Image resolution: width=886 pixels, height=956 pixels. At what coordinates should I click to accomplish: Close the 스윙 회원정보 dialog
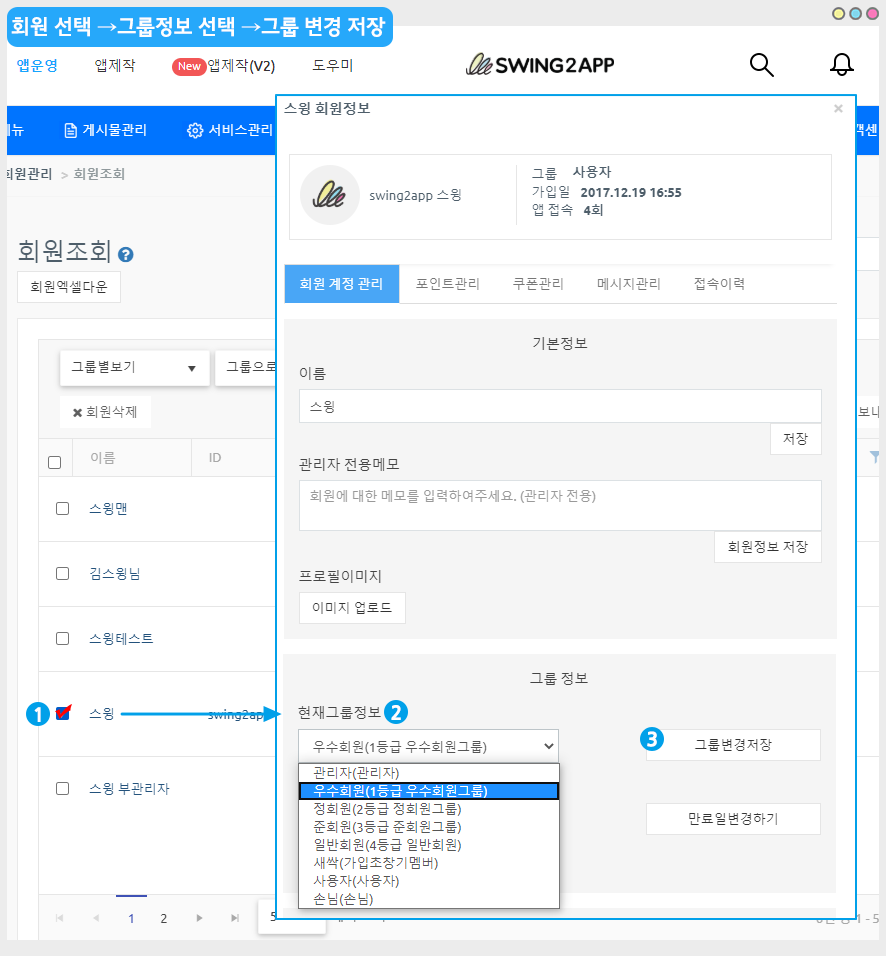pyautogui.click(x=838, y=109)
